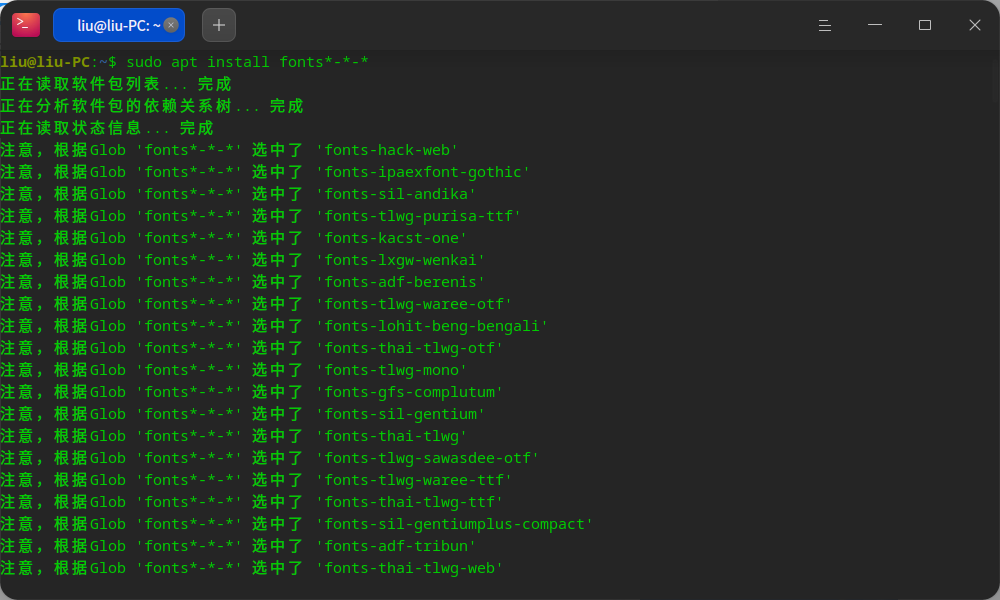Screen dimensions: 1000x600
Task: Open a new terminal tab with plus button
Action: 219,25
